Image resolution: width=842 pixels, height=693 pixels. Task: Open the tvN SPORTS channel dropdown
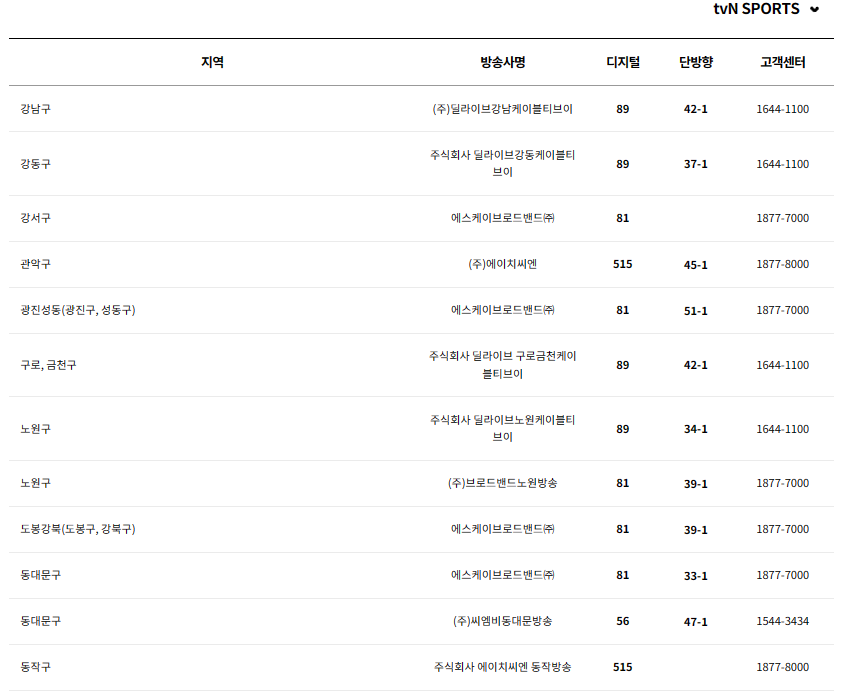[755, 11]
